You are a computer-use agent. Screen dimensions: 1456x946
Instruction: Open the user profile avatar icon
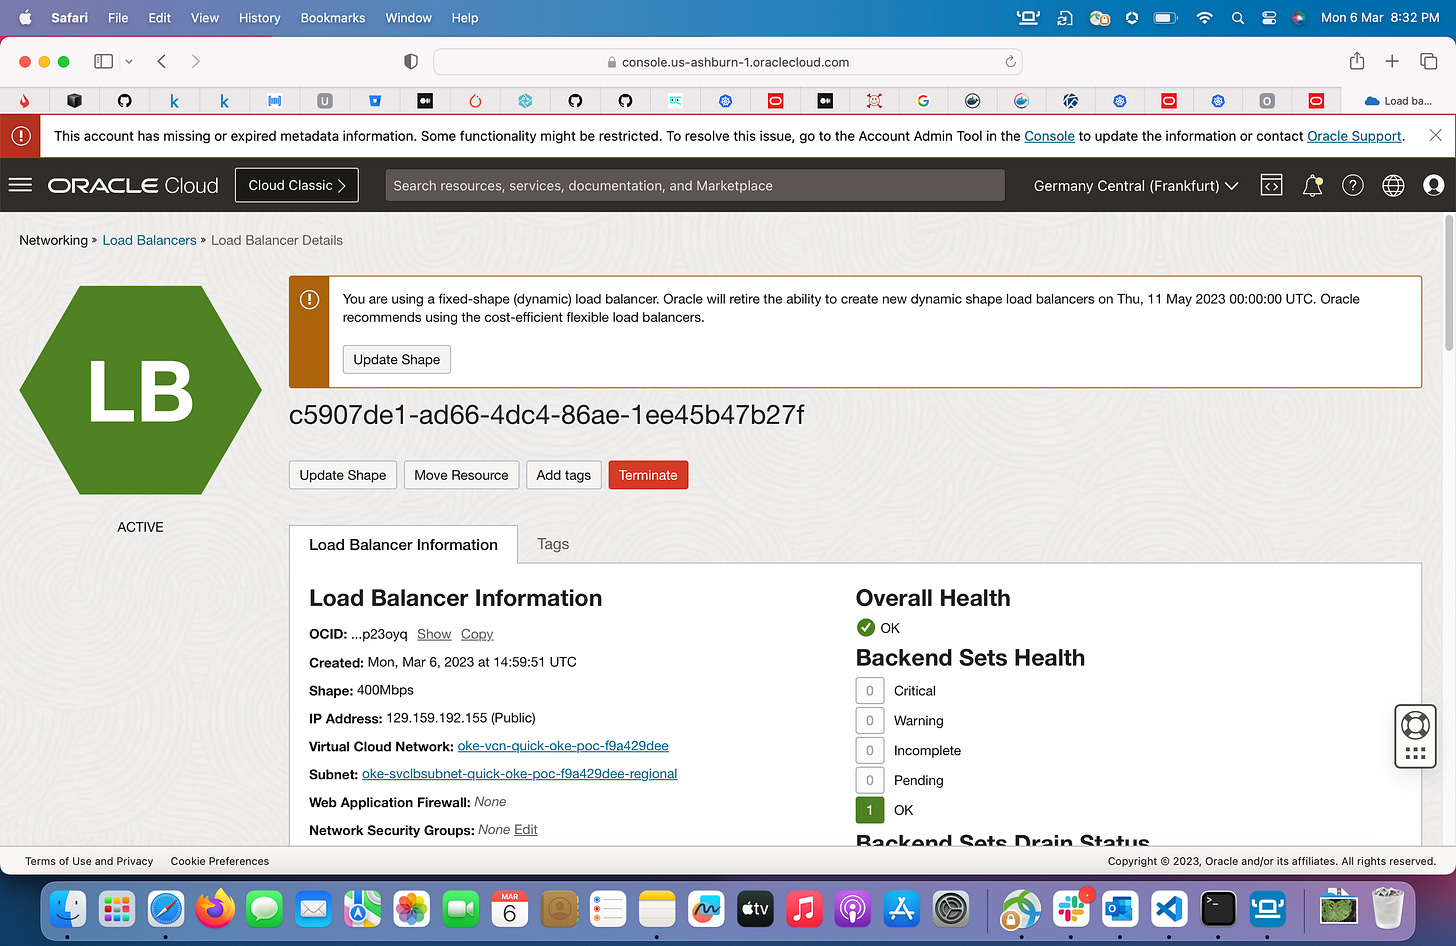[x=1433, y=185]
